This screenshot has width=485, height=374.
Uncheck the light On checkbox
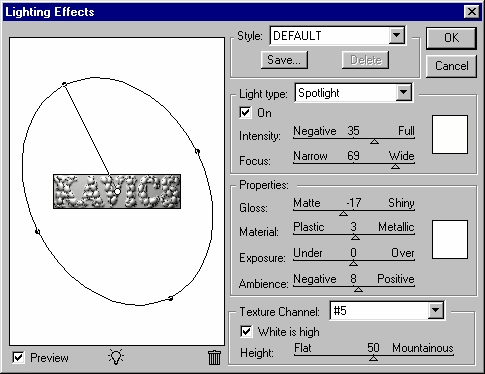click(245, 113)
